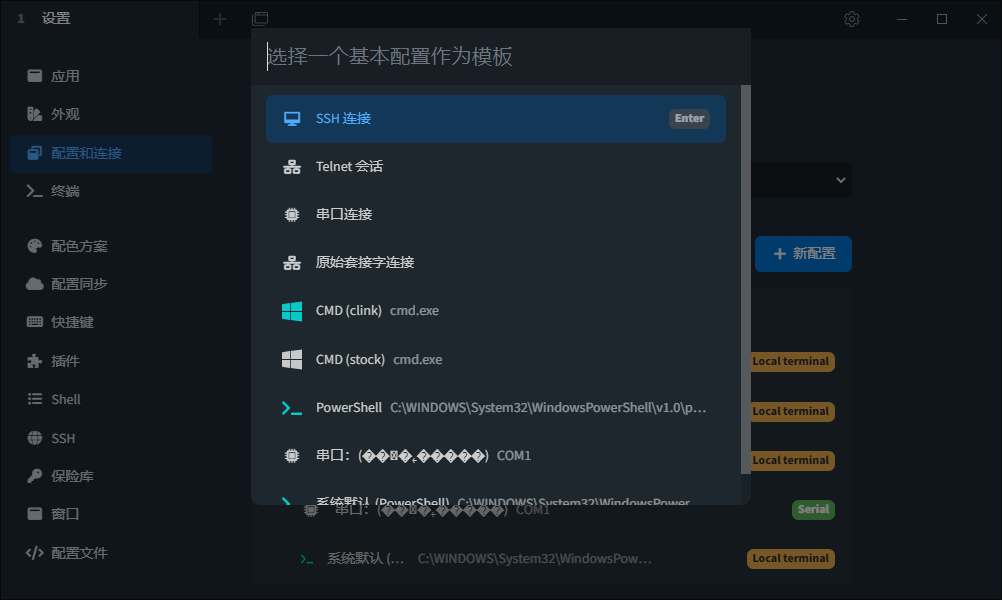
Task: Choose CMD (clink) cmd.exe profile
Action: 495,311
